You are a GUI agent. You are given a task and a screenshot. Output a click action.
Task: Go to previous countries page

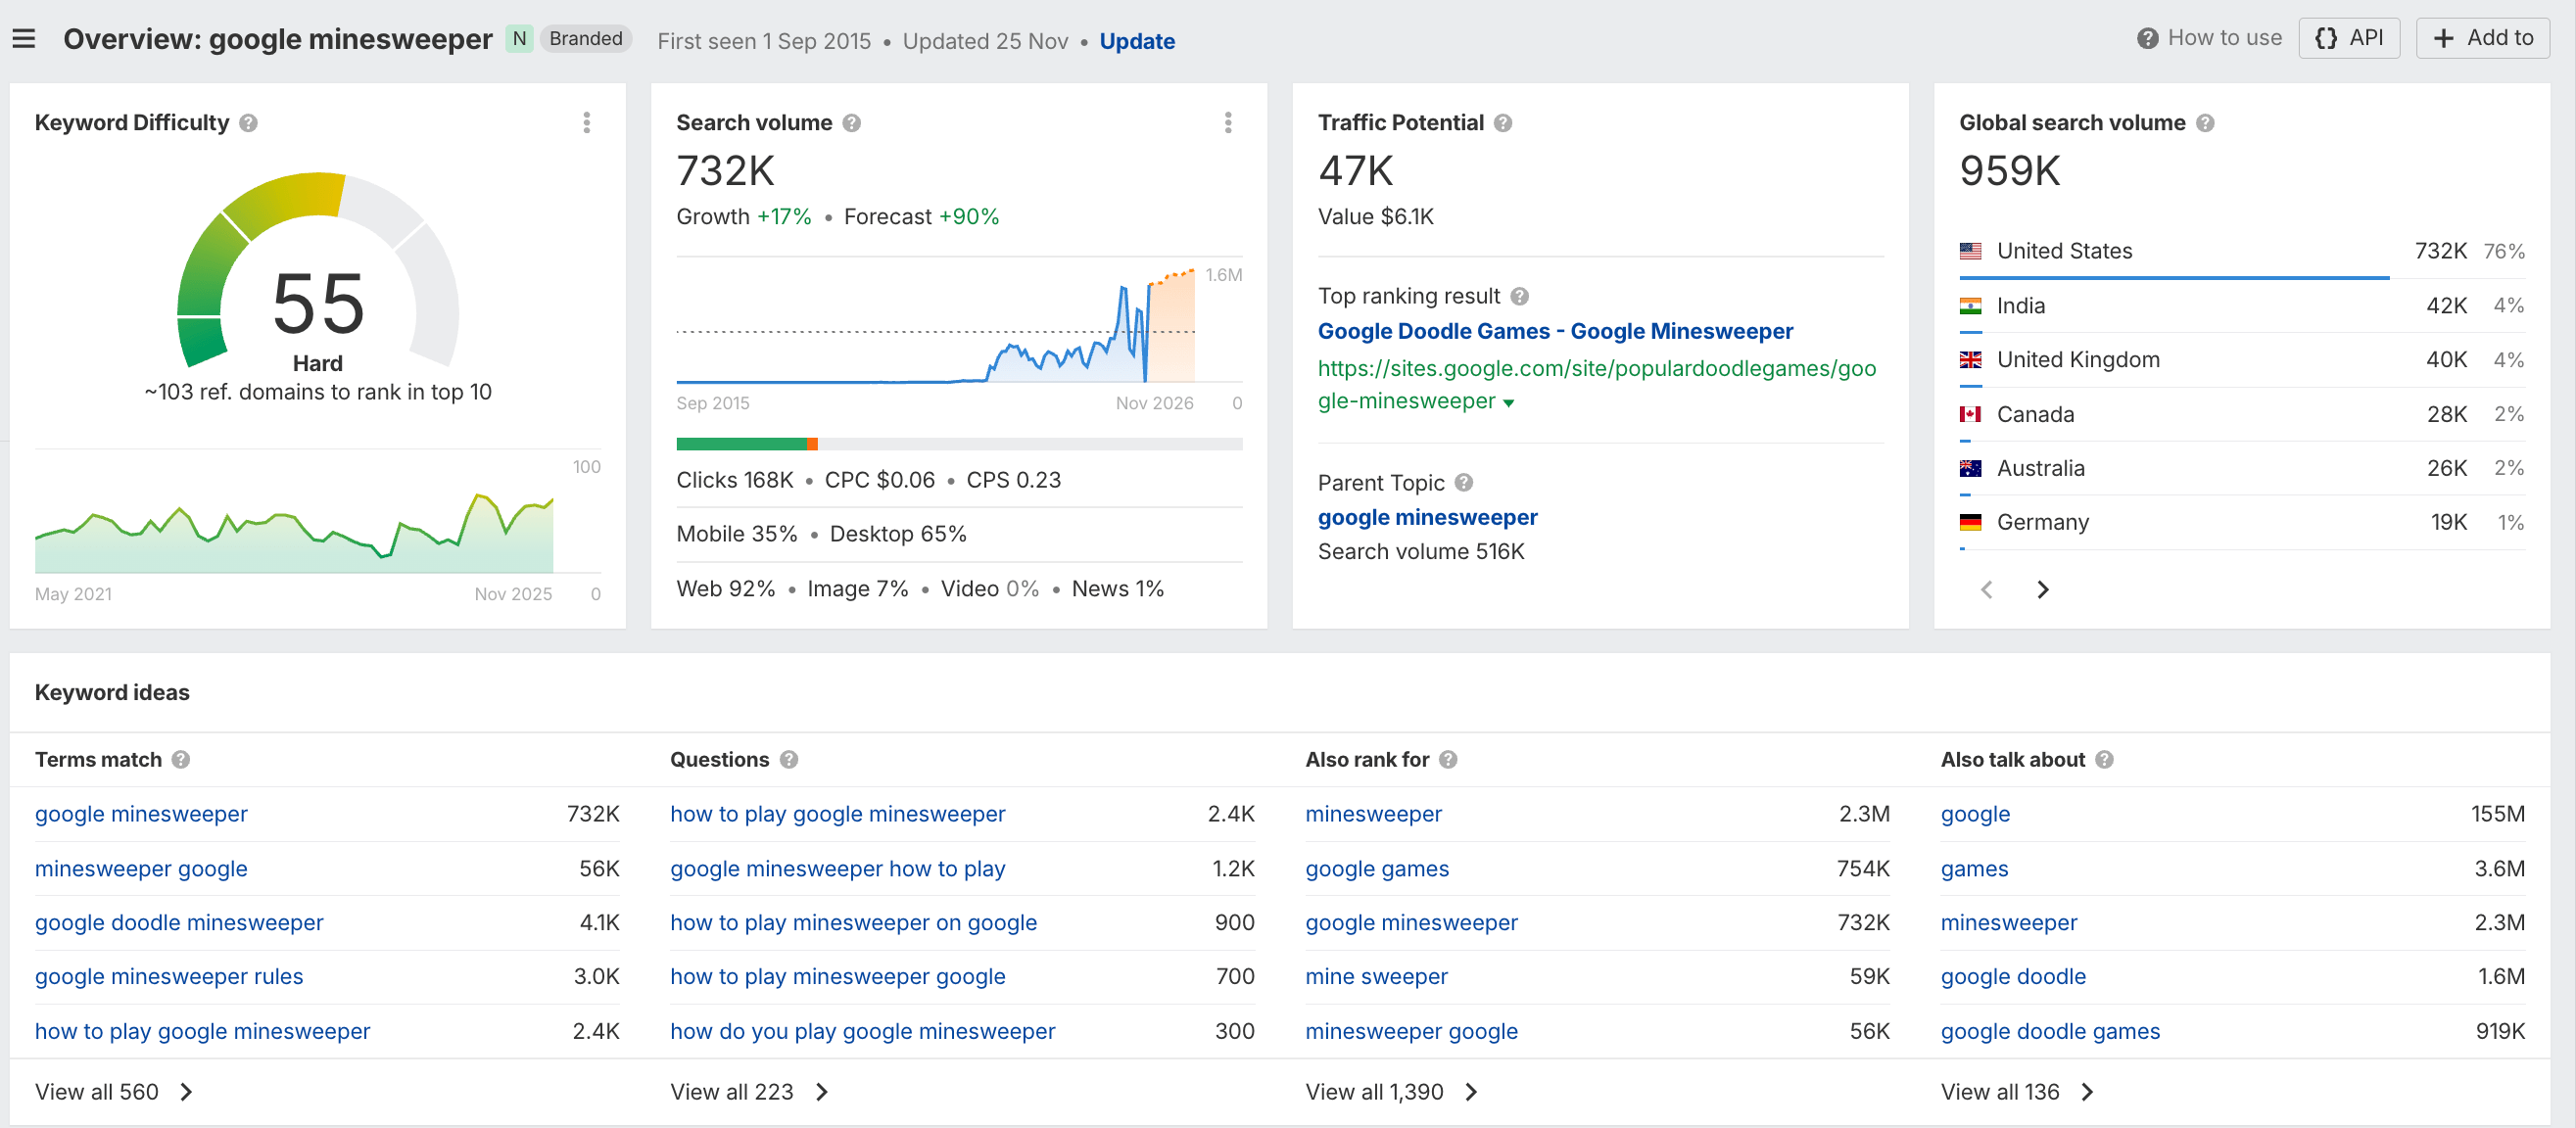pyautogui.click(x=1987, y=590)
